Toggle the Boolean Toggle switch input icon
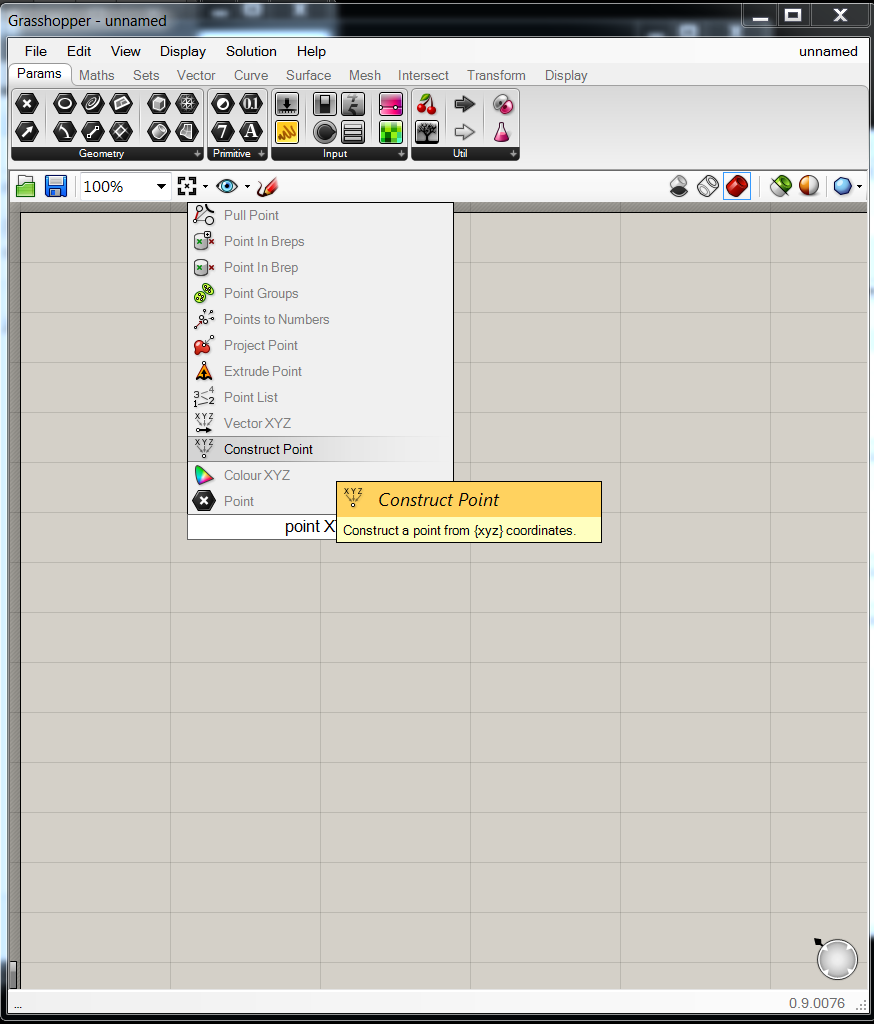Viewport: 874px width, 1024px height. (x=325, y=104)
